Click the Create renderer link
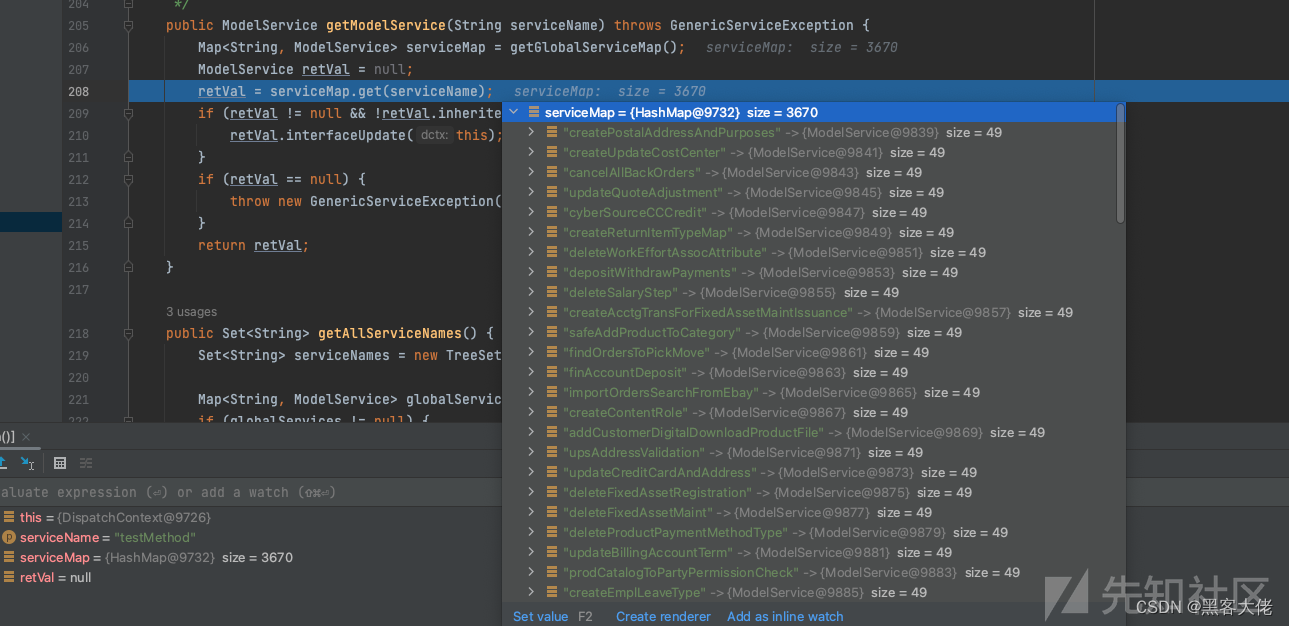This screenshot has height=626, width=1289. coord(662,616)
